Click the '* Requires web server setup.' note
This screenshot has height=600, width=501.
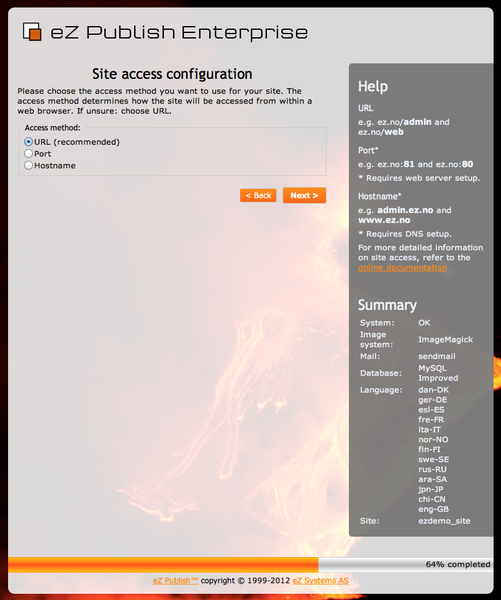[419, 178]
